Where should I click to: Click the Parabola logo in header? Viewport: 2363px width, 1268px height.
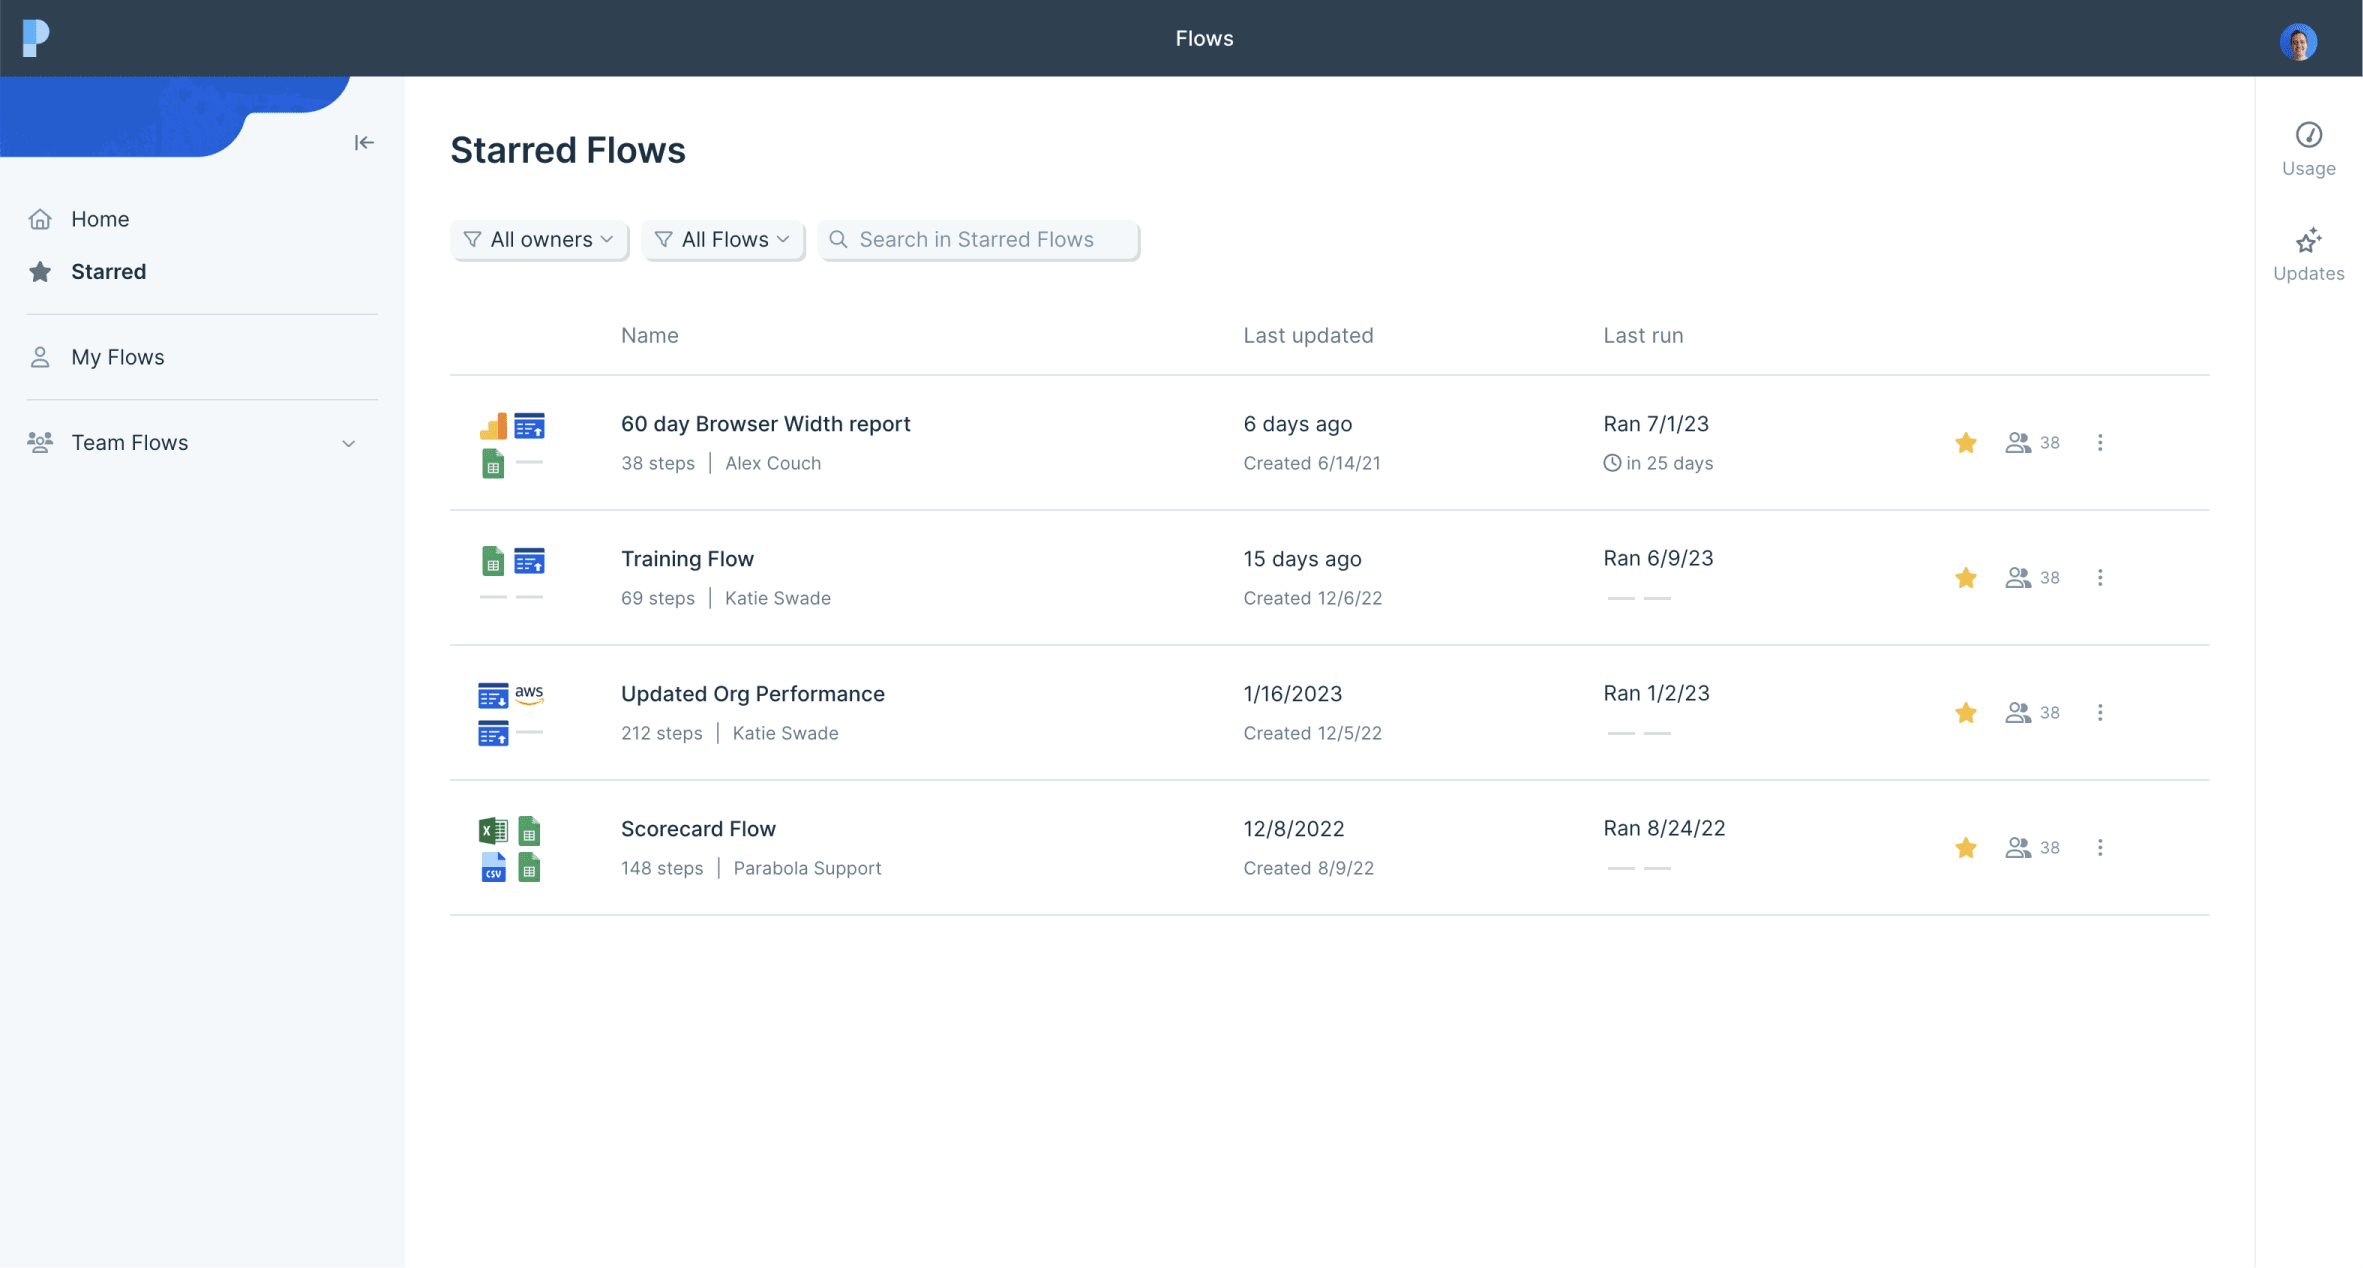[x=36, y=38]
